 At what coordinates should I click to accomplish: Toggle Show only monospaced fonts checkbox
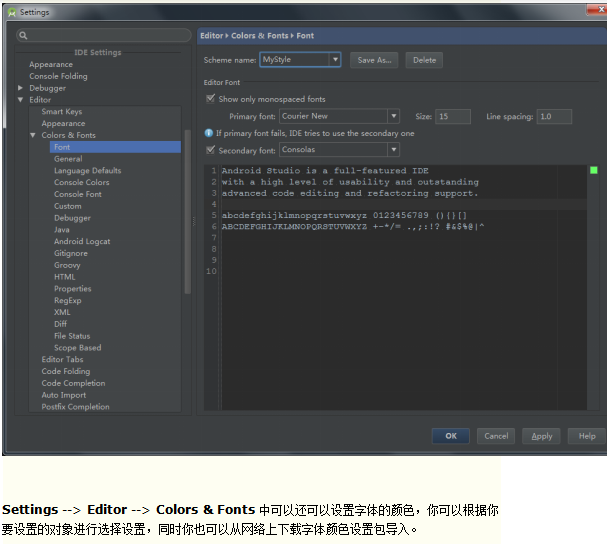coord(210,99)
